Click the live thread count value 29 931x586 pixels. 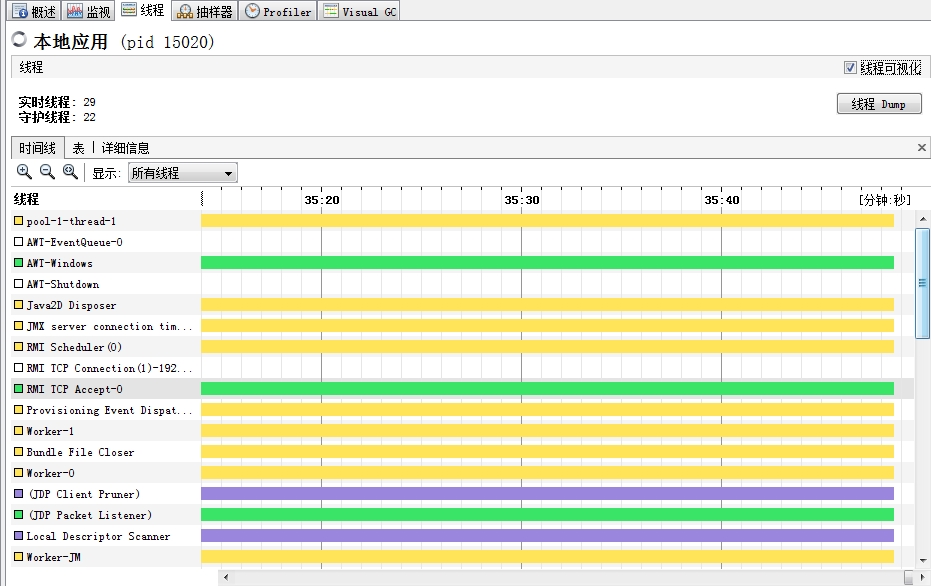pyautogui.click(x=89, y=102)
